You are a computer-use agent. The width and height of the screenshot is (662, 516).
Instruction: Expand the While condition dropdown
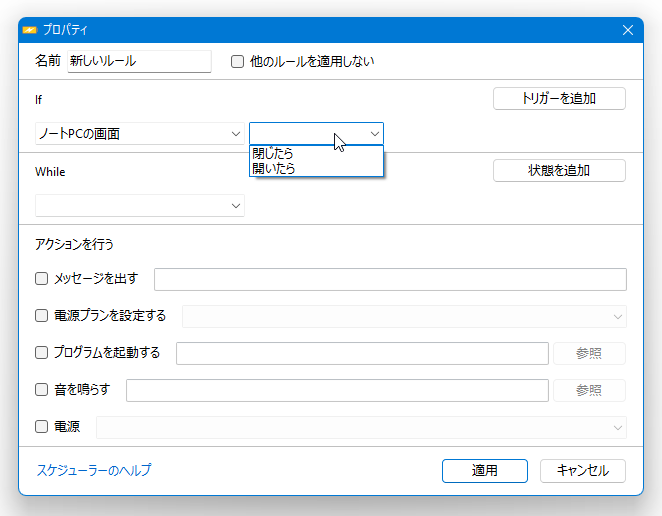point(140,206)
